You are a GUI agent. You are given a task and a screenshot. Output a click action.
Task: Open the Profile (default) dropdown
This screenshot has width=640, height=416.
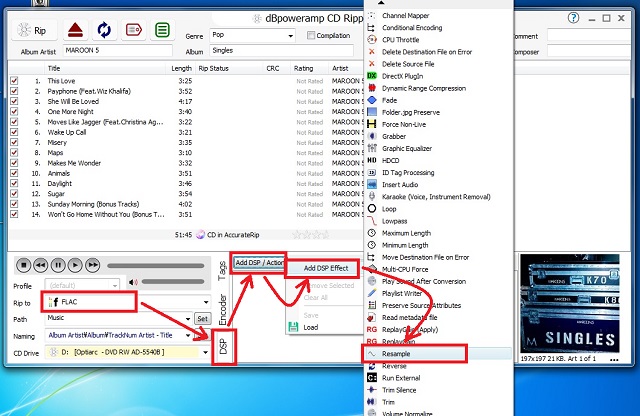(x=115, y=285)
